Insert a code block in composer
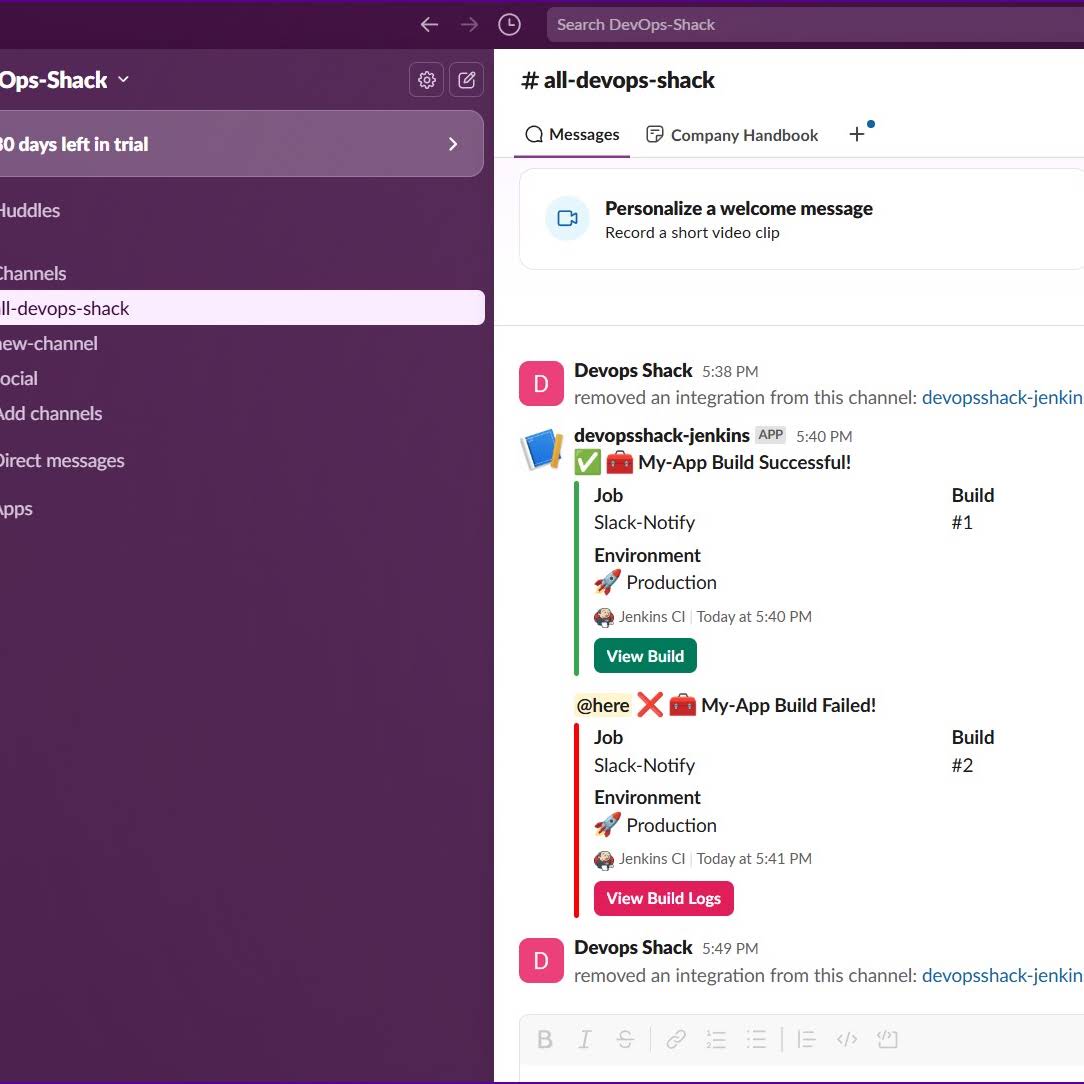The image size is (1084, 1084). click(x=887, y=1039)
